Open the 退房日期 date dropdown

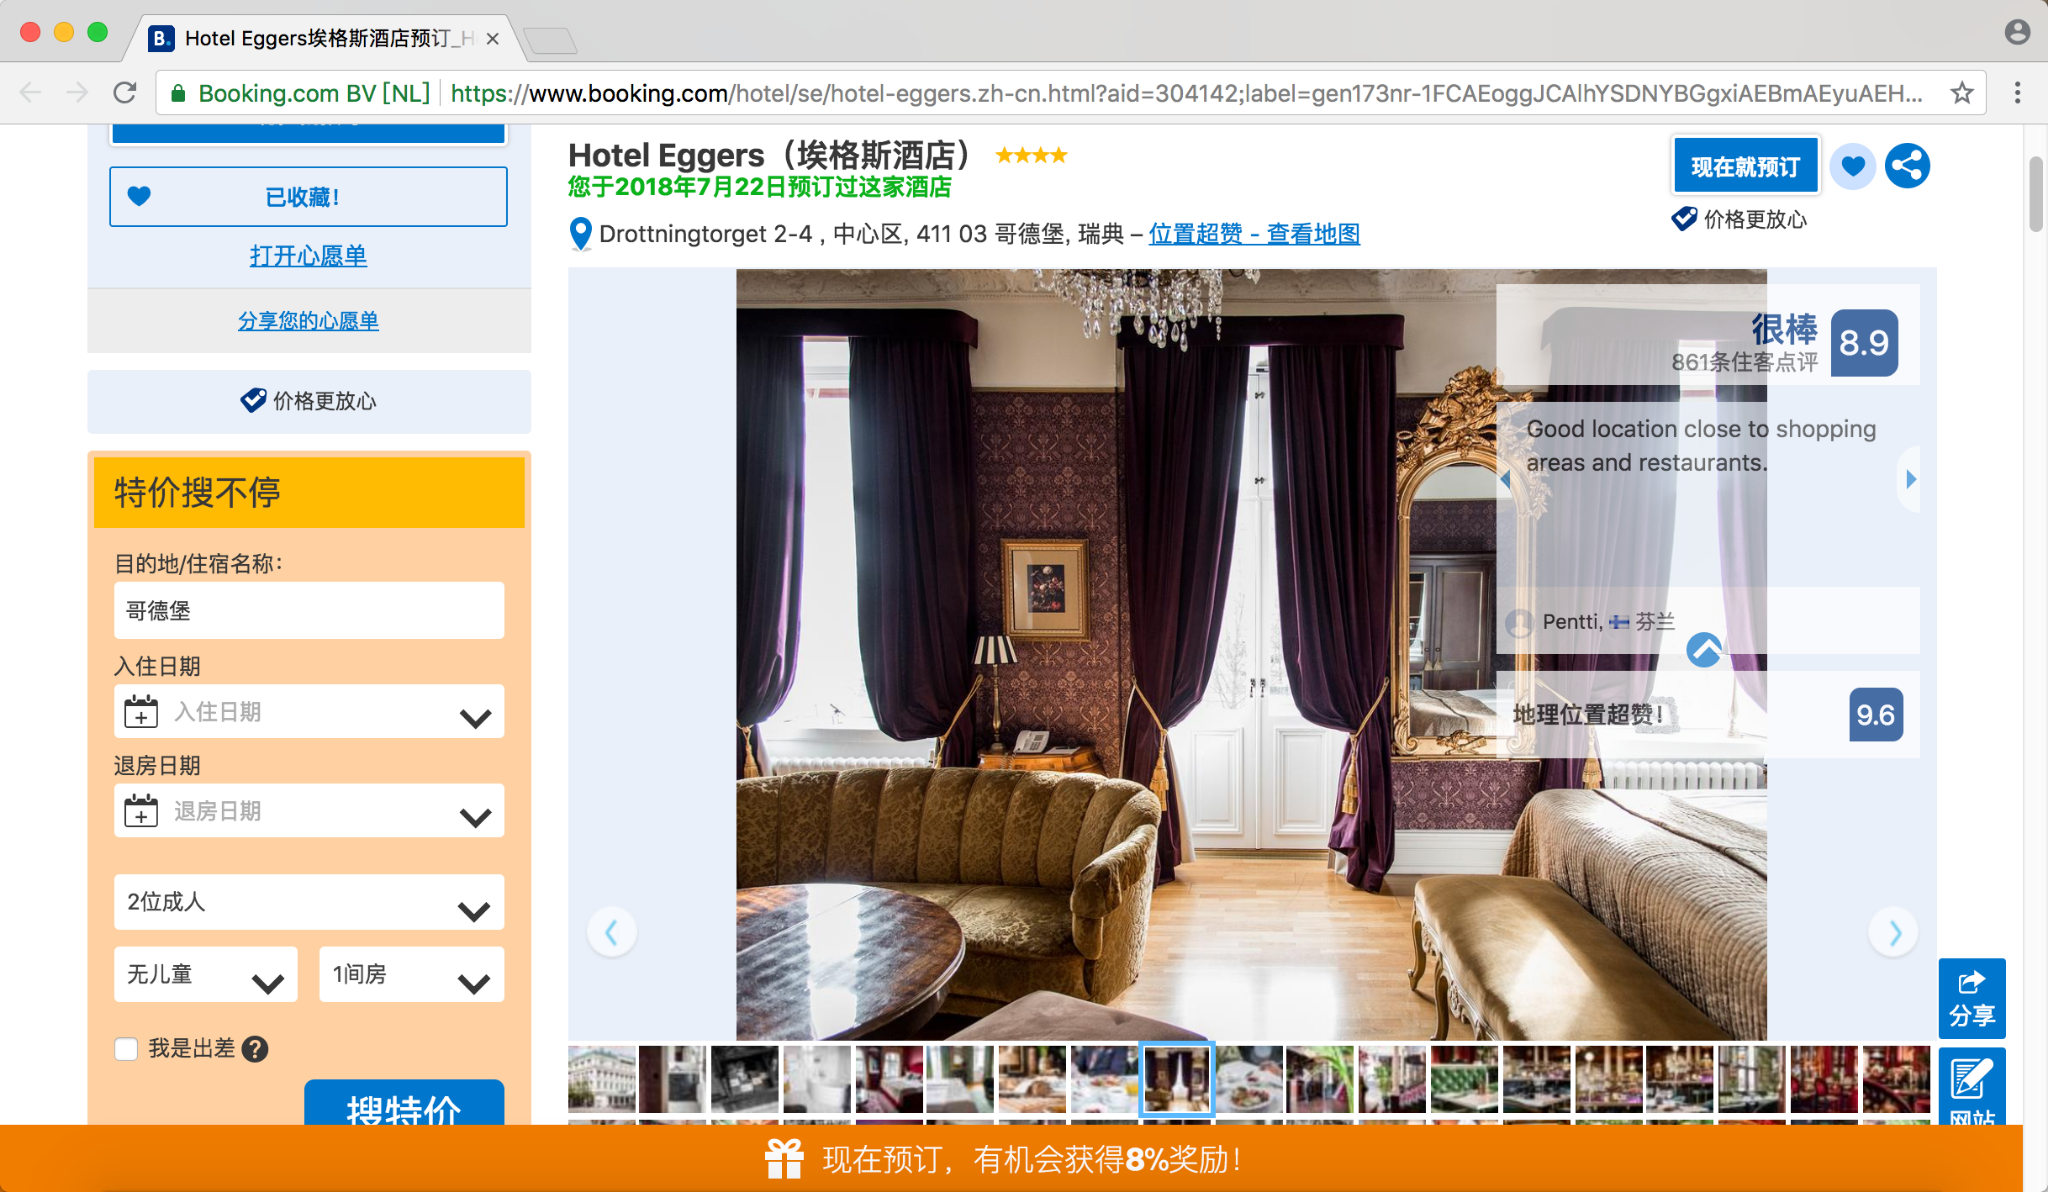(x=309, y=810)
